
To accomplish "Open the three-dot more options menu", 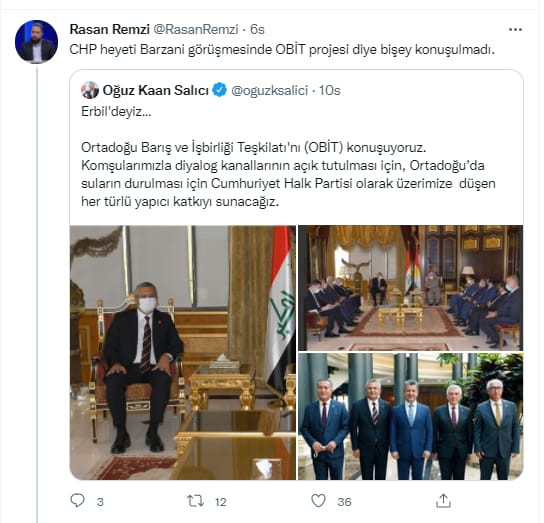I will (515, 30).
